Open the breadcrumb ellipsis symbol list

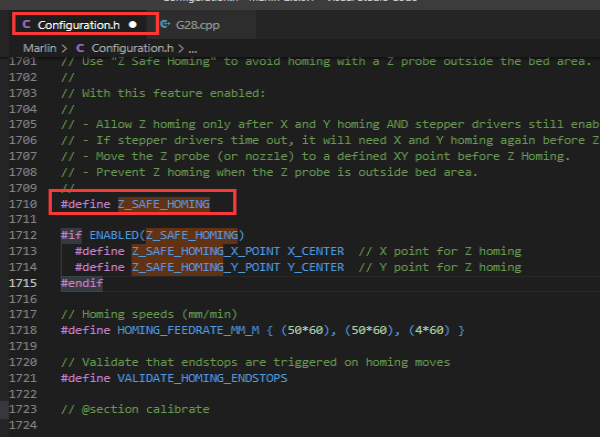click(193, 49)
